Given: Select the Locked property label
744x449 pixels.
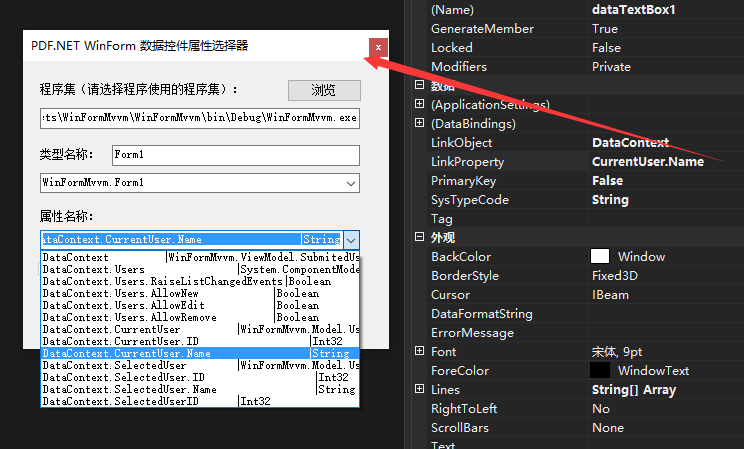Looking at the screenshot, I should [452, 48].
